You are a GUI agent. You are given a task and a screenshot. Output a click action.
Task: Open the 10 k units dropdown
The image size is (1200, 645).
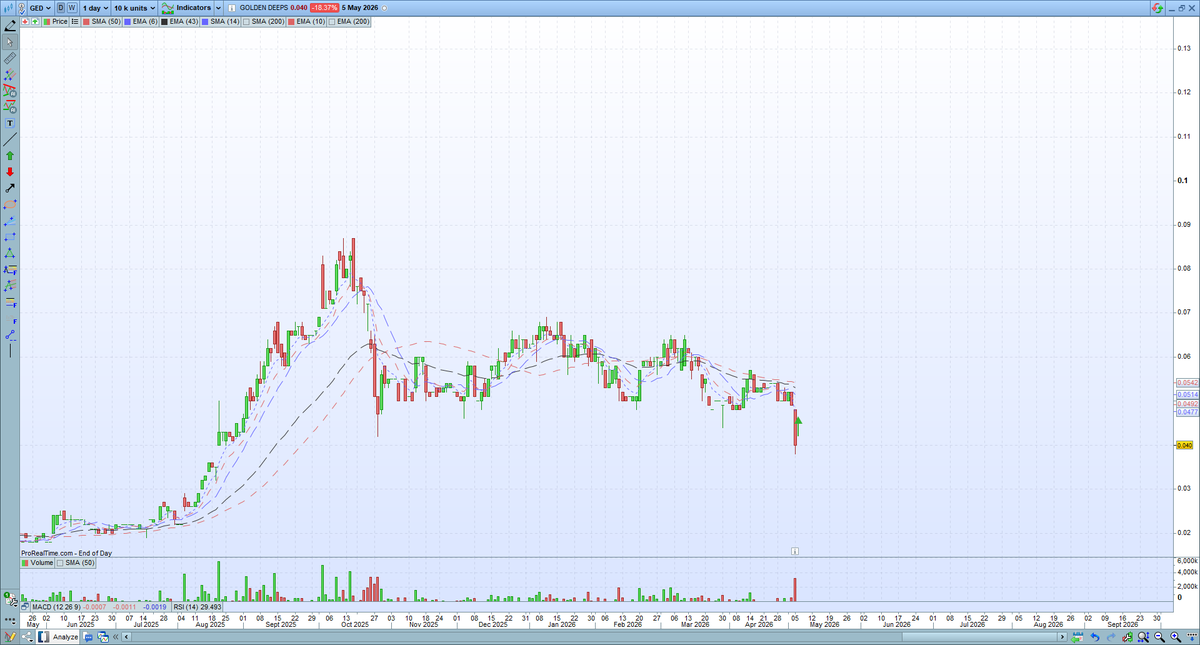(x=134, y=8)
